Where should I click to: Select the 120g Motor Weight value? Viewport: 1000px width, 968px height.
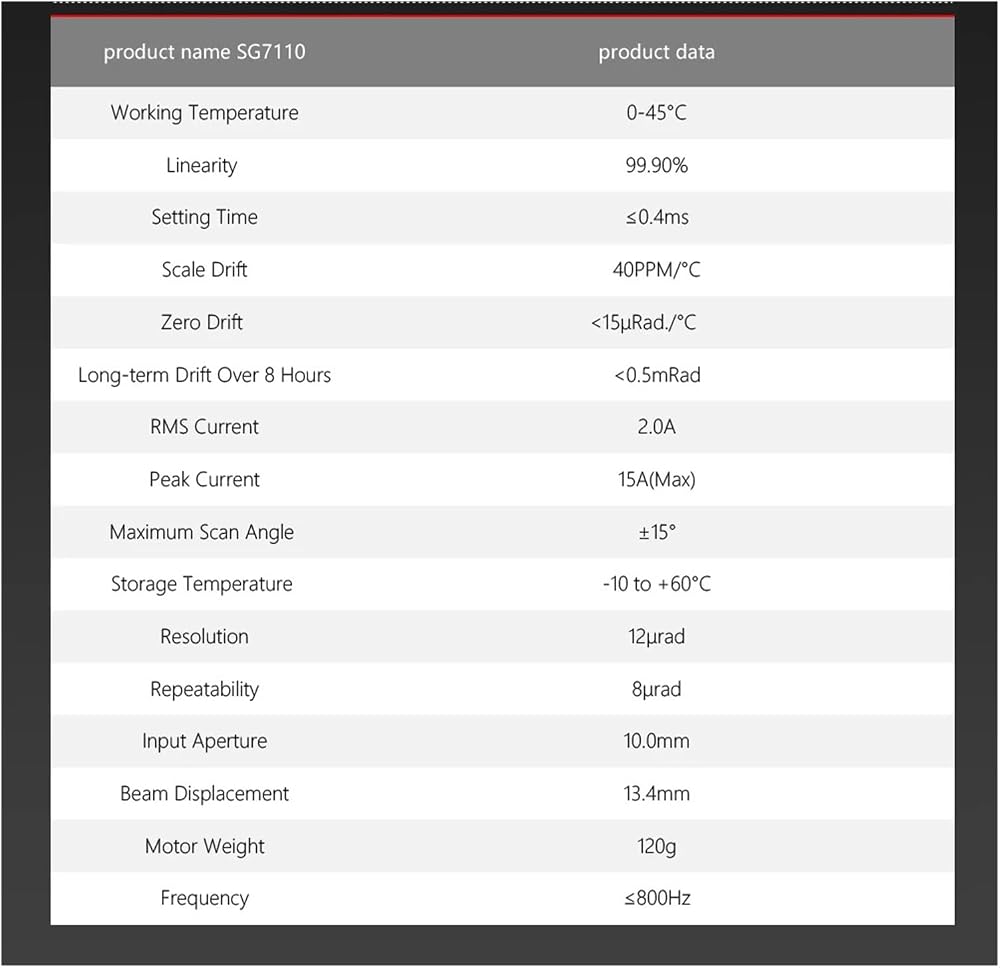tap(656, 847)
